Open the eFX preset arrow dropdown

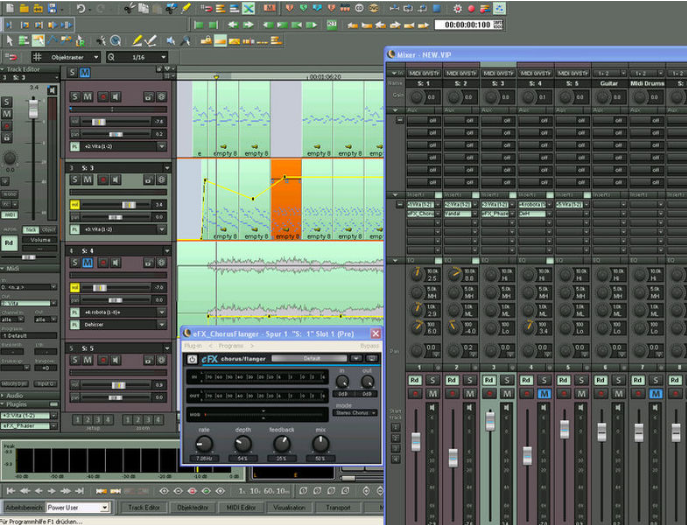(356, 358)
